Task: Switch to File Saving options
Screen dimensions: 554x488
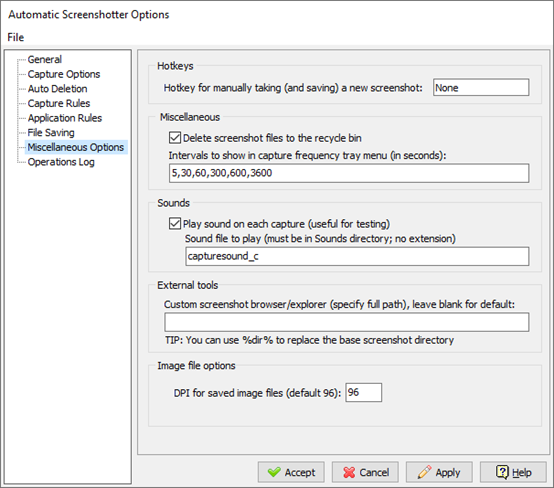Action: click(x=51, y=133)
